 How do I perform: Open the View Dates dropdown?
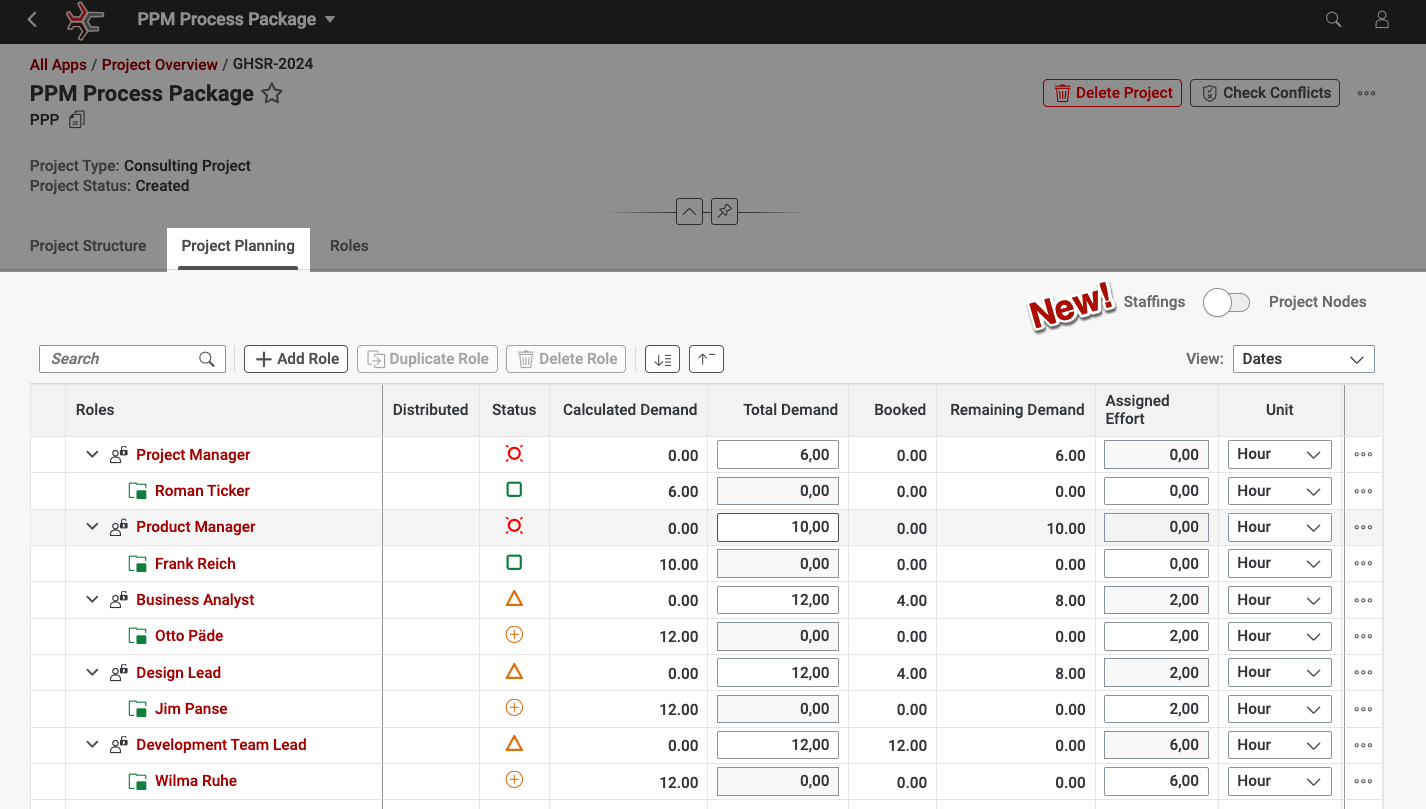(x=1303, y=359)
